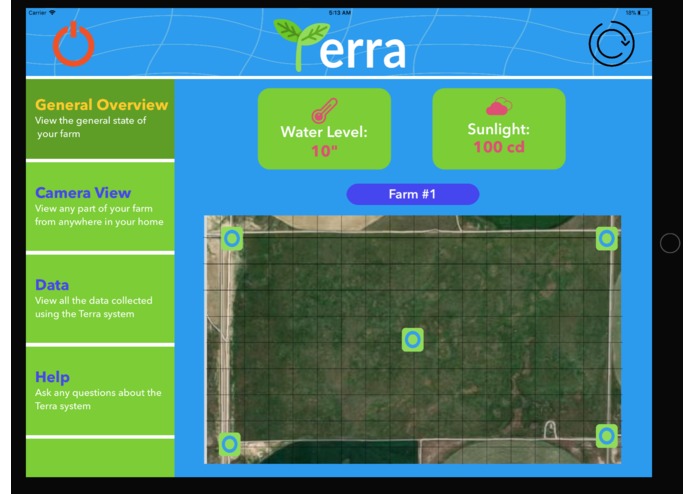This screenshot has width=695, height=494.
Task: Switch to Camera View tab
Action: point(100,207)
